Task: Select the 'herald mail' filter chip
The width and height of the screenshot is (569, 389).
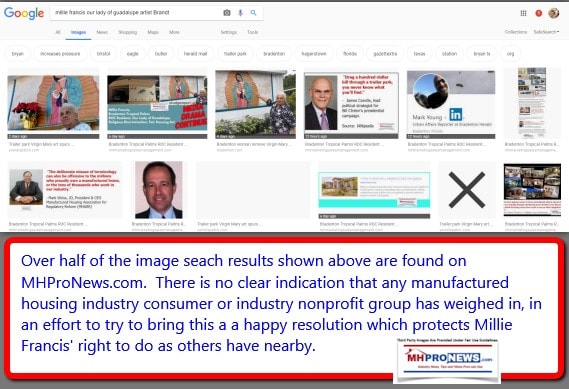Action: coord(195,54)
